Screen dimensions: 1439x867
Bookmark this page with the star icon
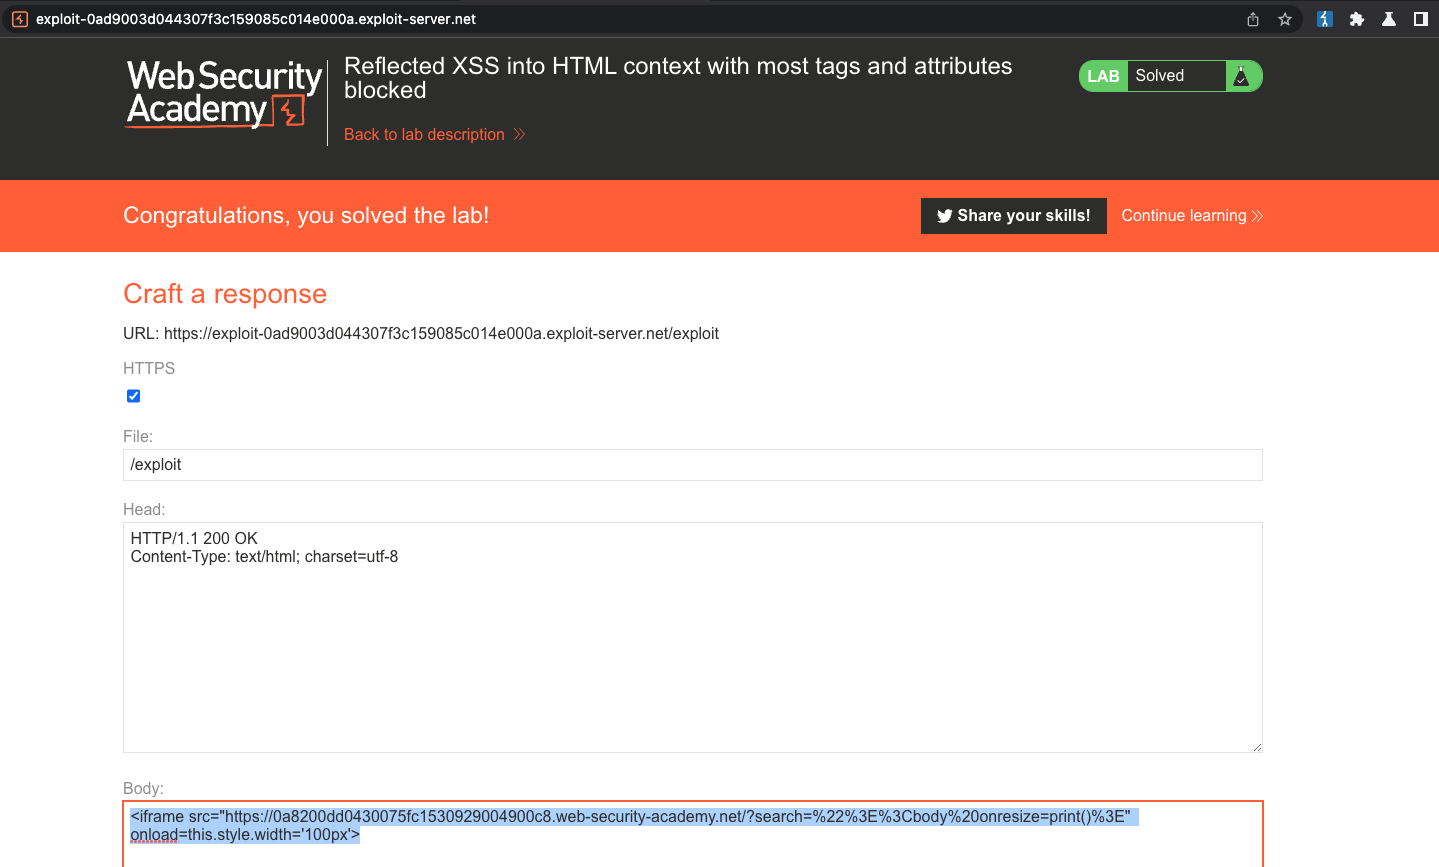coord(1285,19)
